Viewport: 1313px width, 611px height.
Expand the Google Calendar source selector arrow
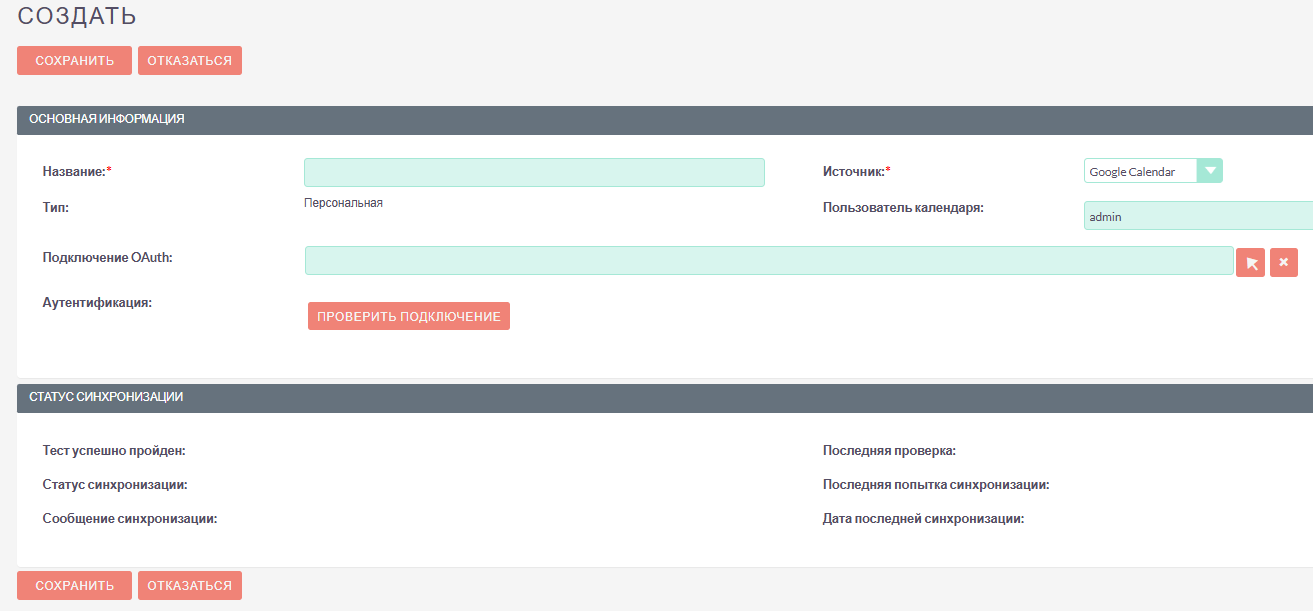[1210, 170]
